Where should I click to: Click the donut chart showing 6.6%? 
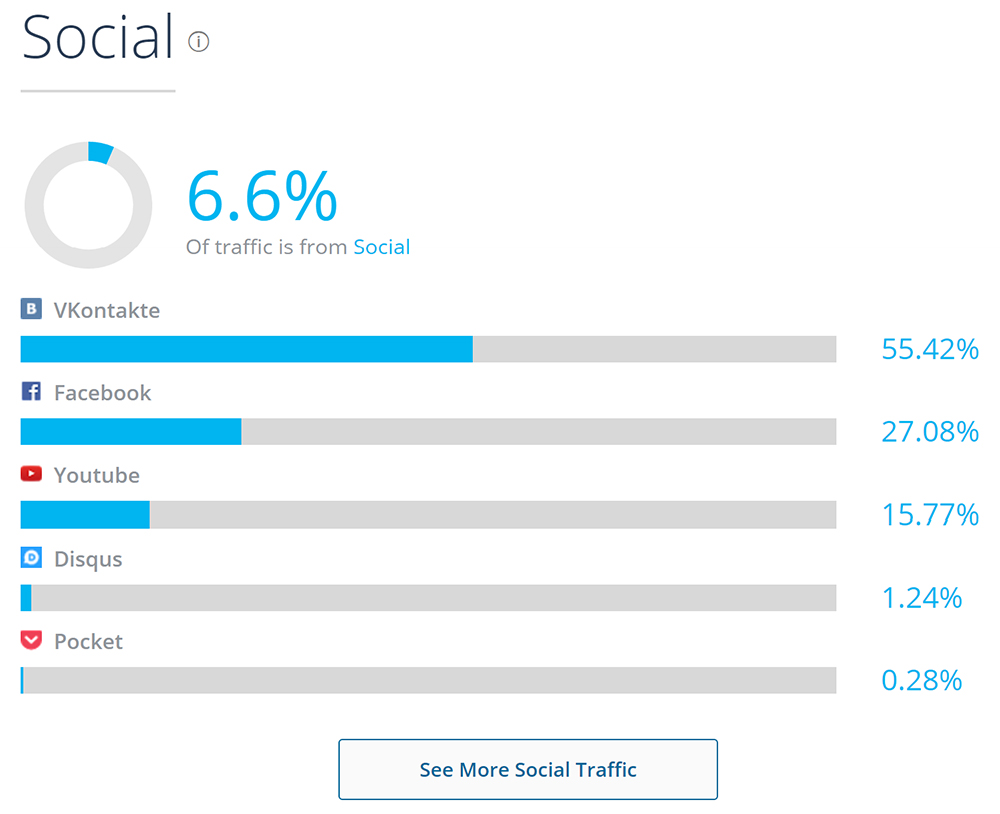click(88, 203)
